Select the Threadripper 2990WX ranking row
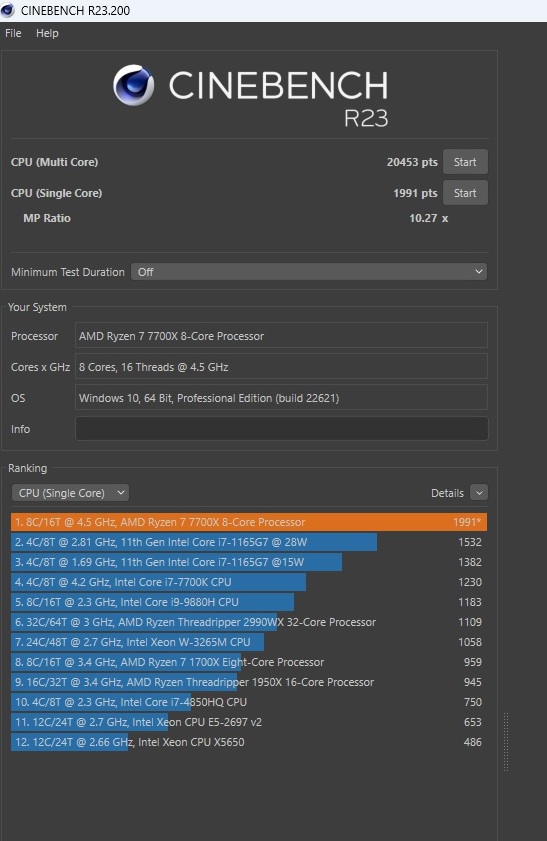Image resolution: width=547 pixels, height=841 pixels. pyautogui.click(x=249, y=622)
